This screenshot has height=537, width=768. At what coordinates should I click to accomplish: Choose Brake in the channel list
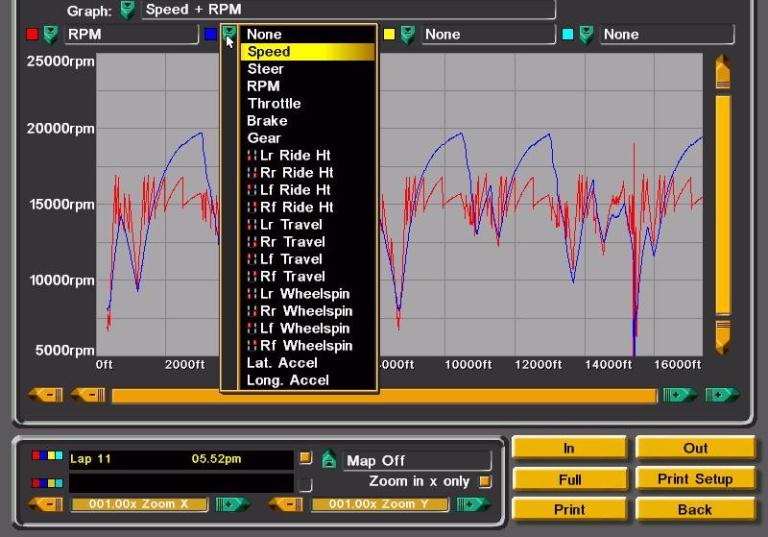pyautogui.click(x=267, y=120)
